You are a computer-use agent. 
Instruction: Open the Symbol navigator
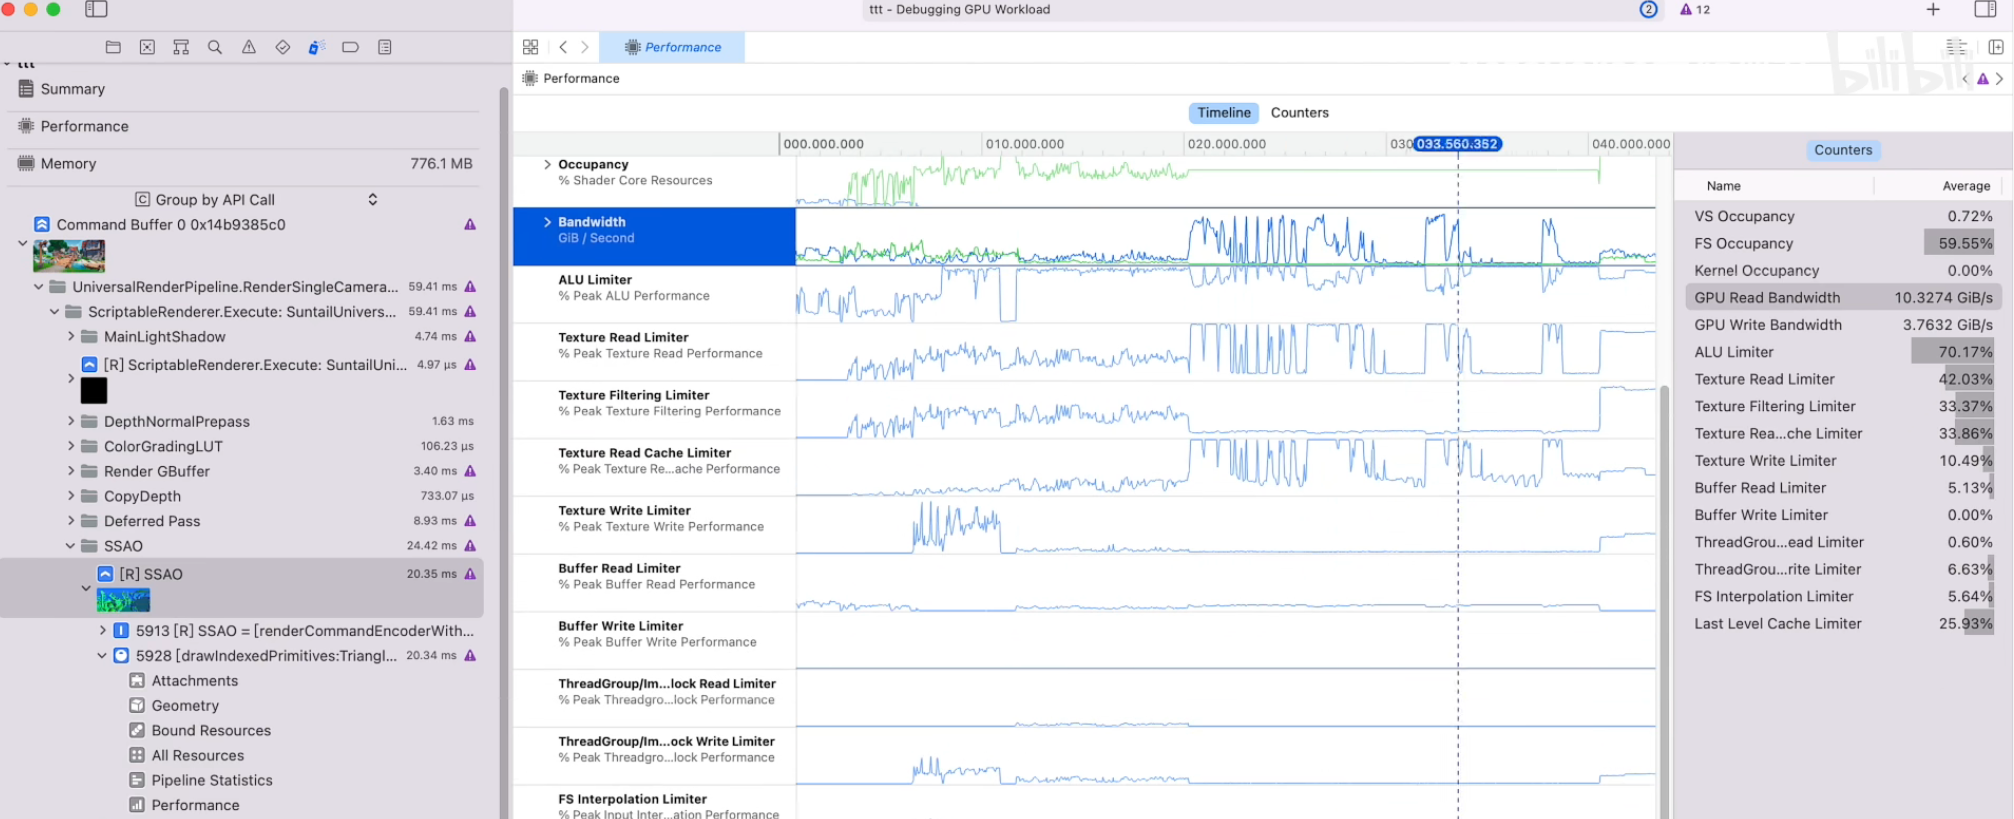pyautogui.click(x=181, y=47)
